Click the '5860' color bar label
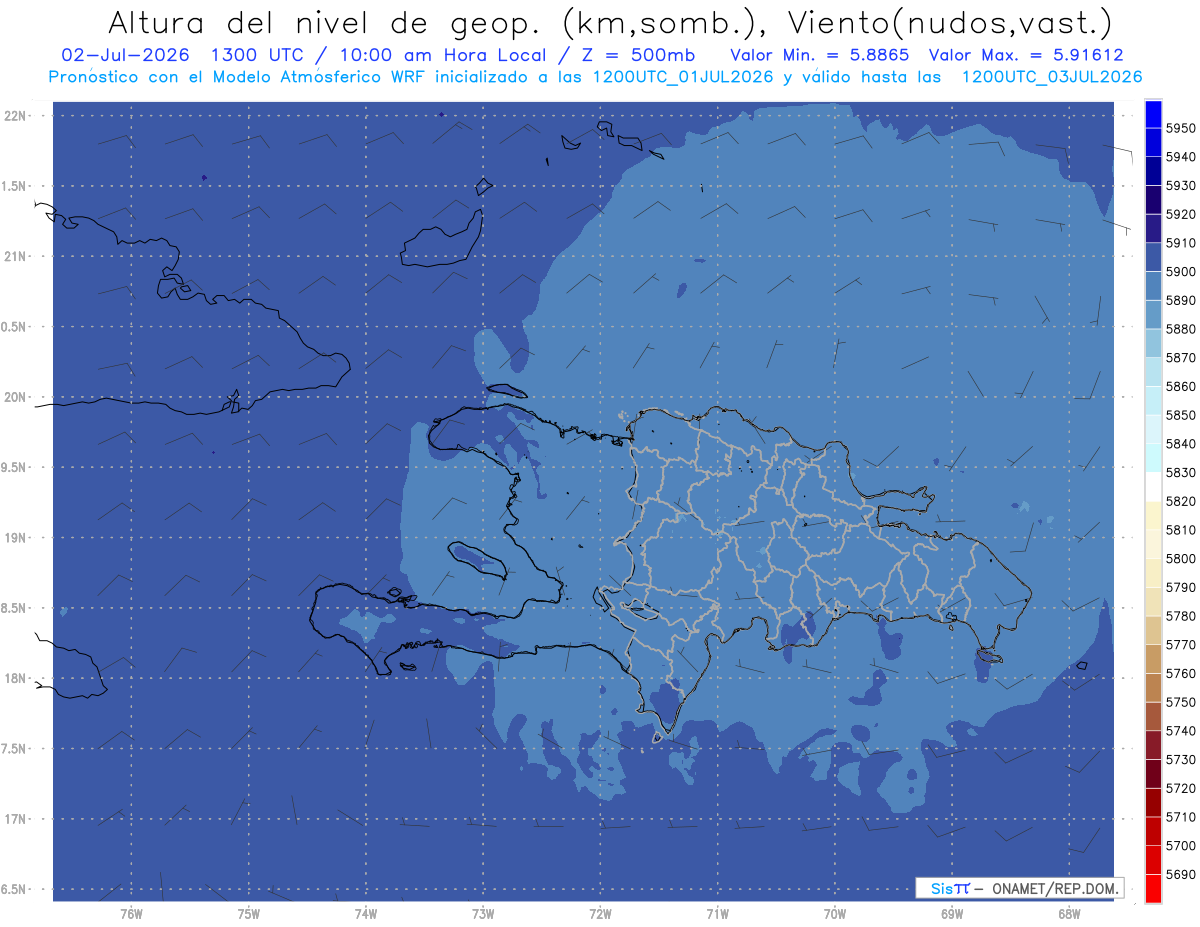 coord(1181,387)
